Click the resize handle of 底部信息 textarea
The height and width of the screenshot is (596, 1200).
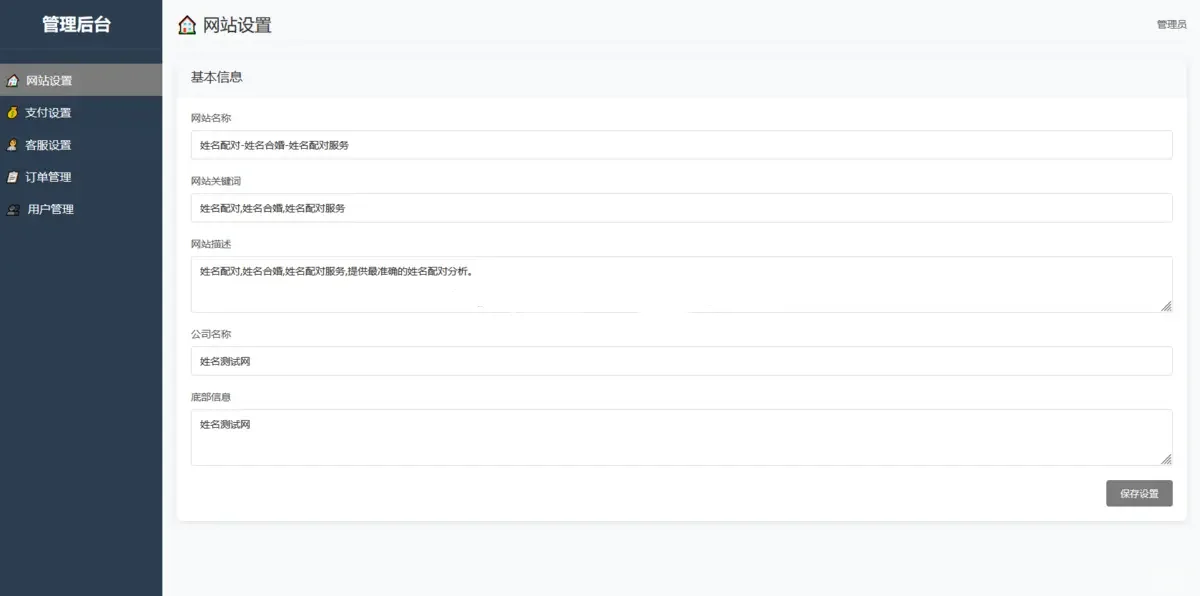pyautogui.click(x=1166, y=459)
